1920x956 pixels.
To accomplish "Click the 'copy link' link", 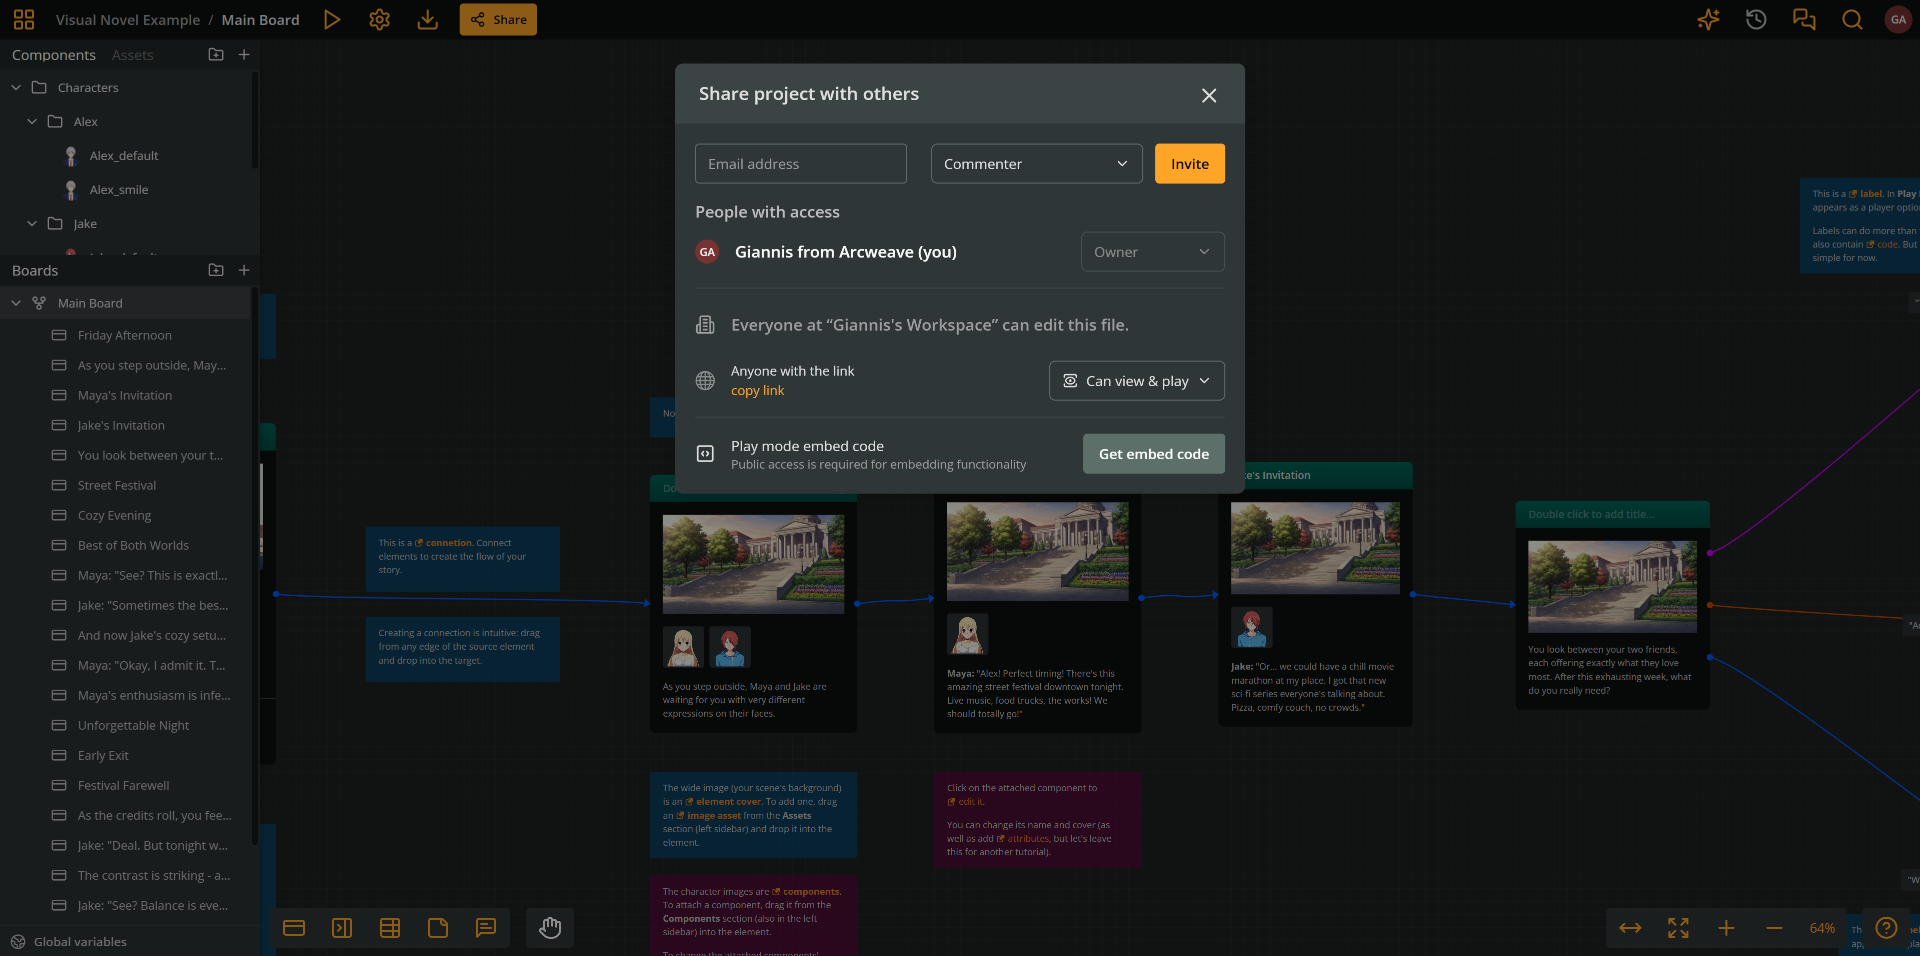I will tap(757, 391).
